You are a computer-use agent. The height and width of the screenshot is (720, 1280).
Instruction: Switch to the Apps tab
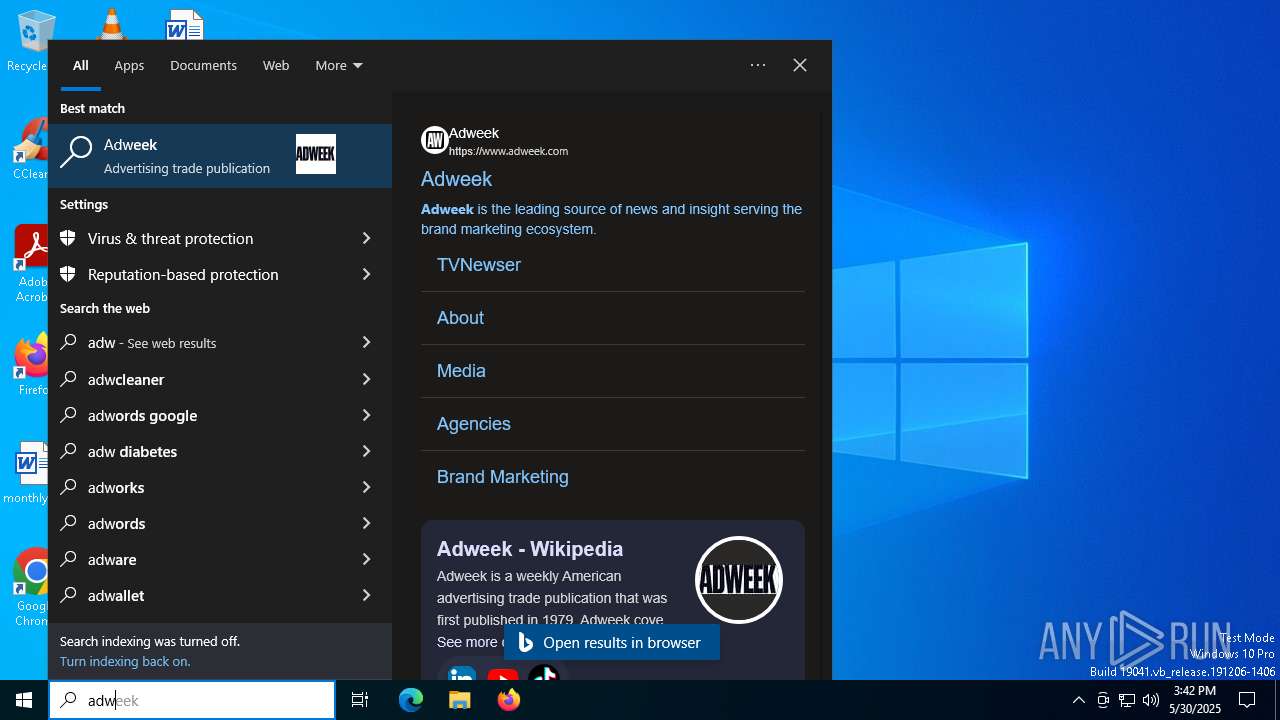click(129, 65)
